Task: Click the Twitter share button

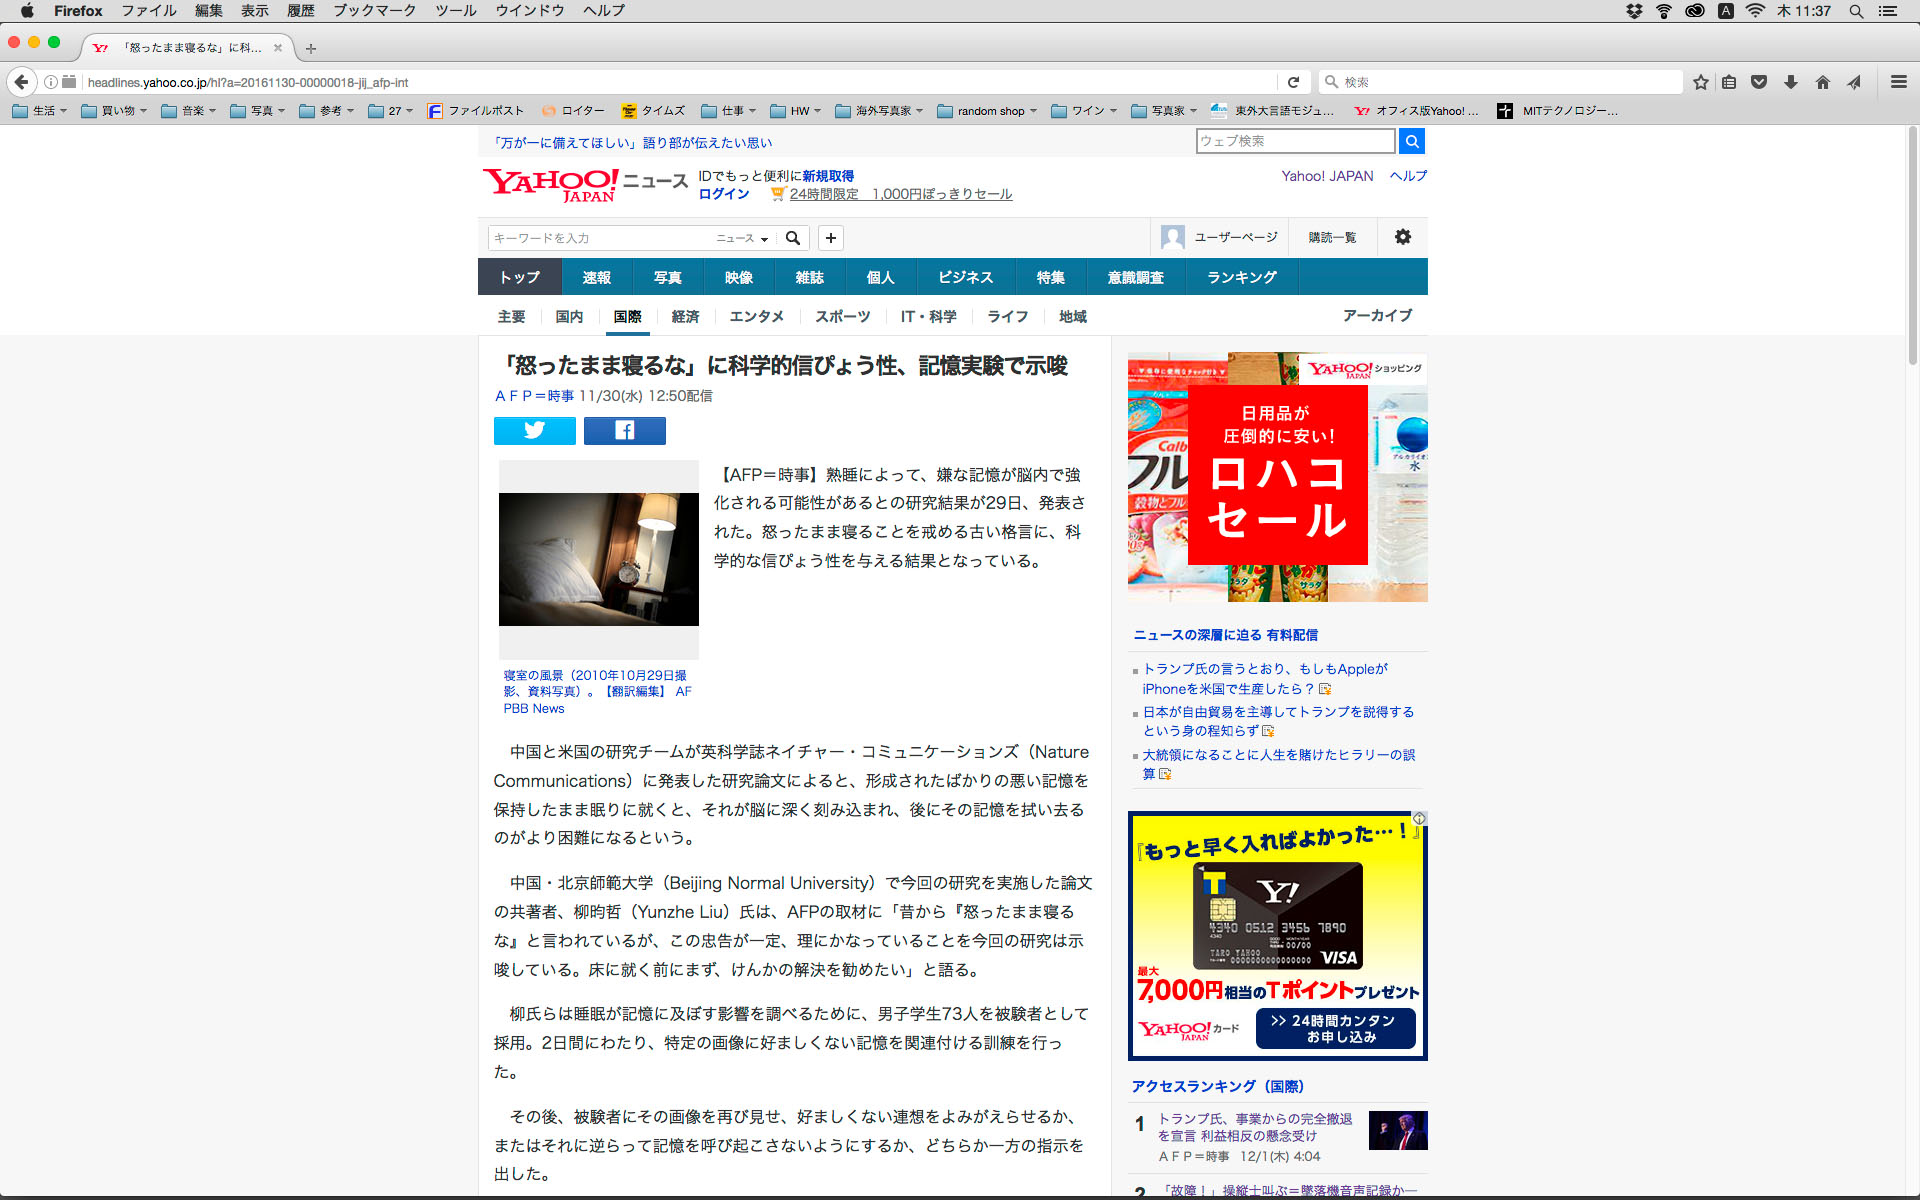Action: (x=534, y=430)
